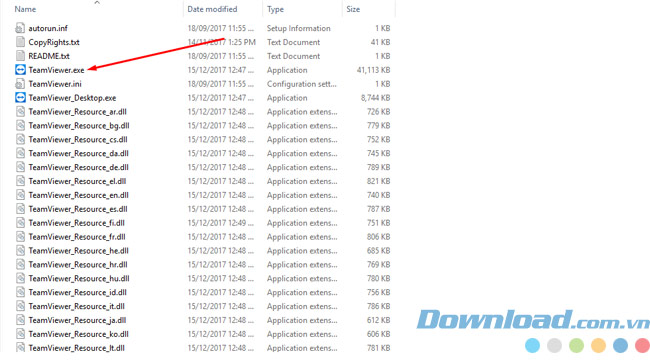
Task: Click the README.txt document icon
Action: [20, 56]
